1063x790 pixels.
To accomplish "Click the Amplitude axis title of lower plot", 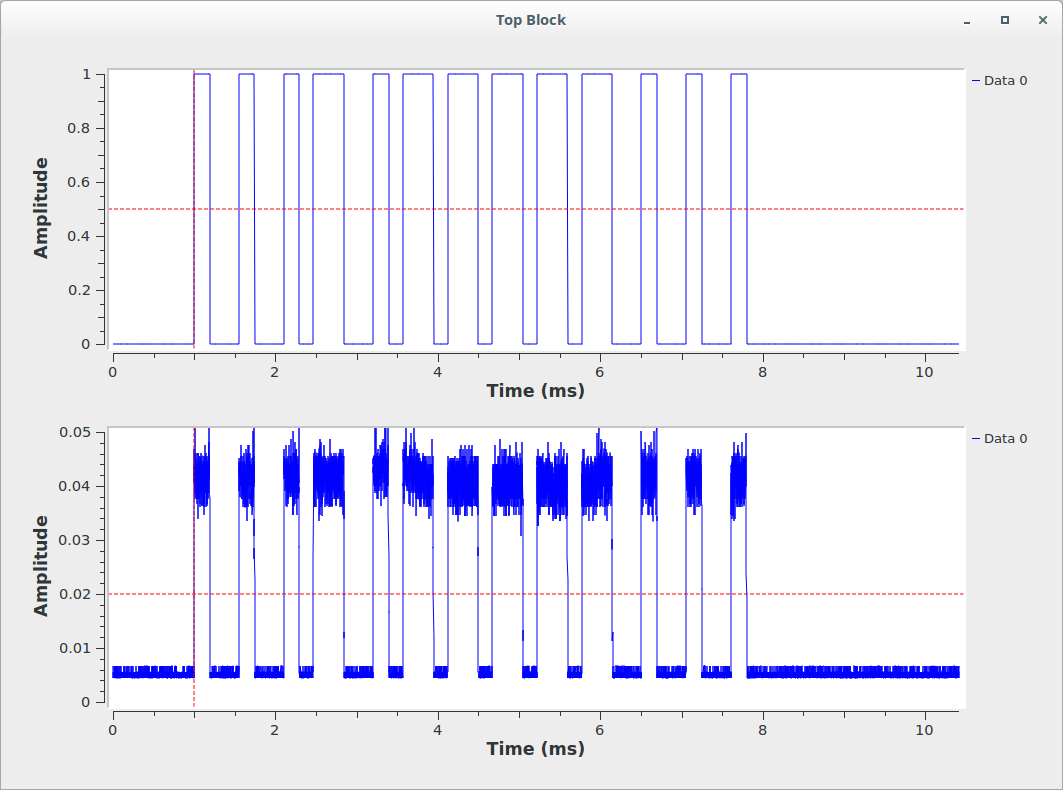I will [x=41, y=566].
